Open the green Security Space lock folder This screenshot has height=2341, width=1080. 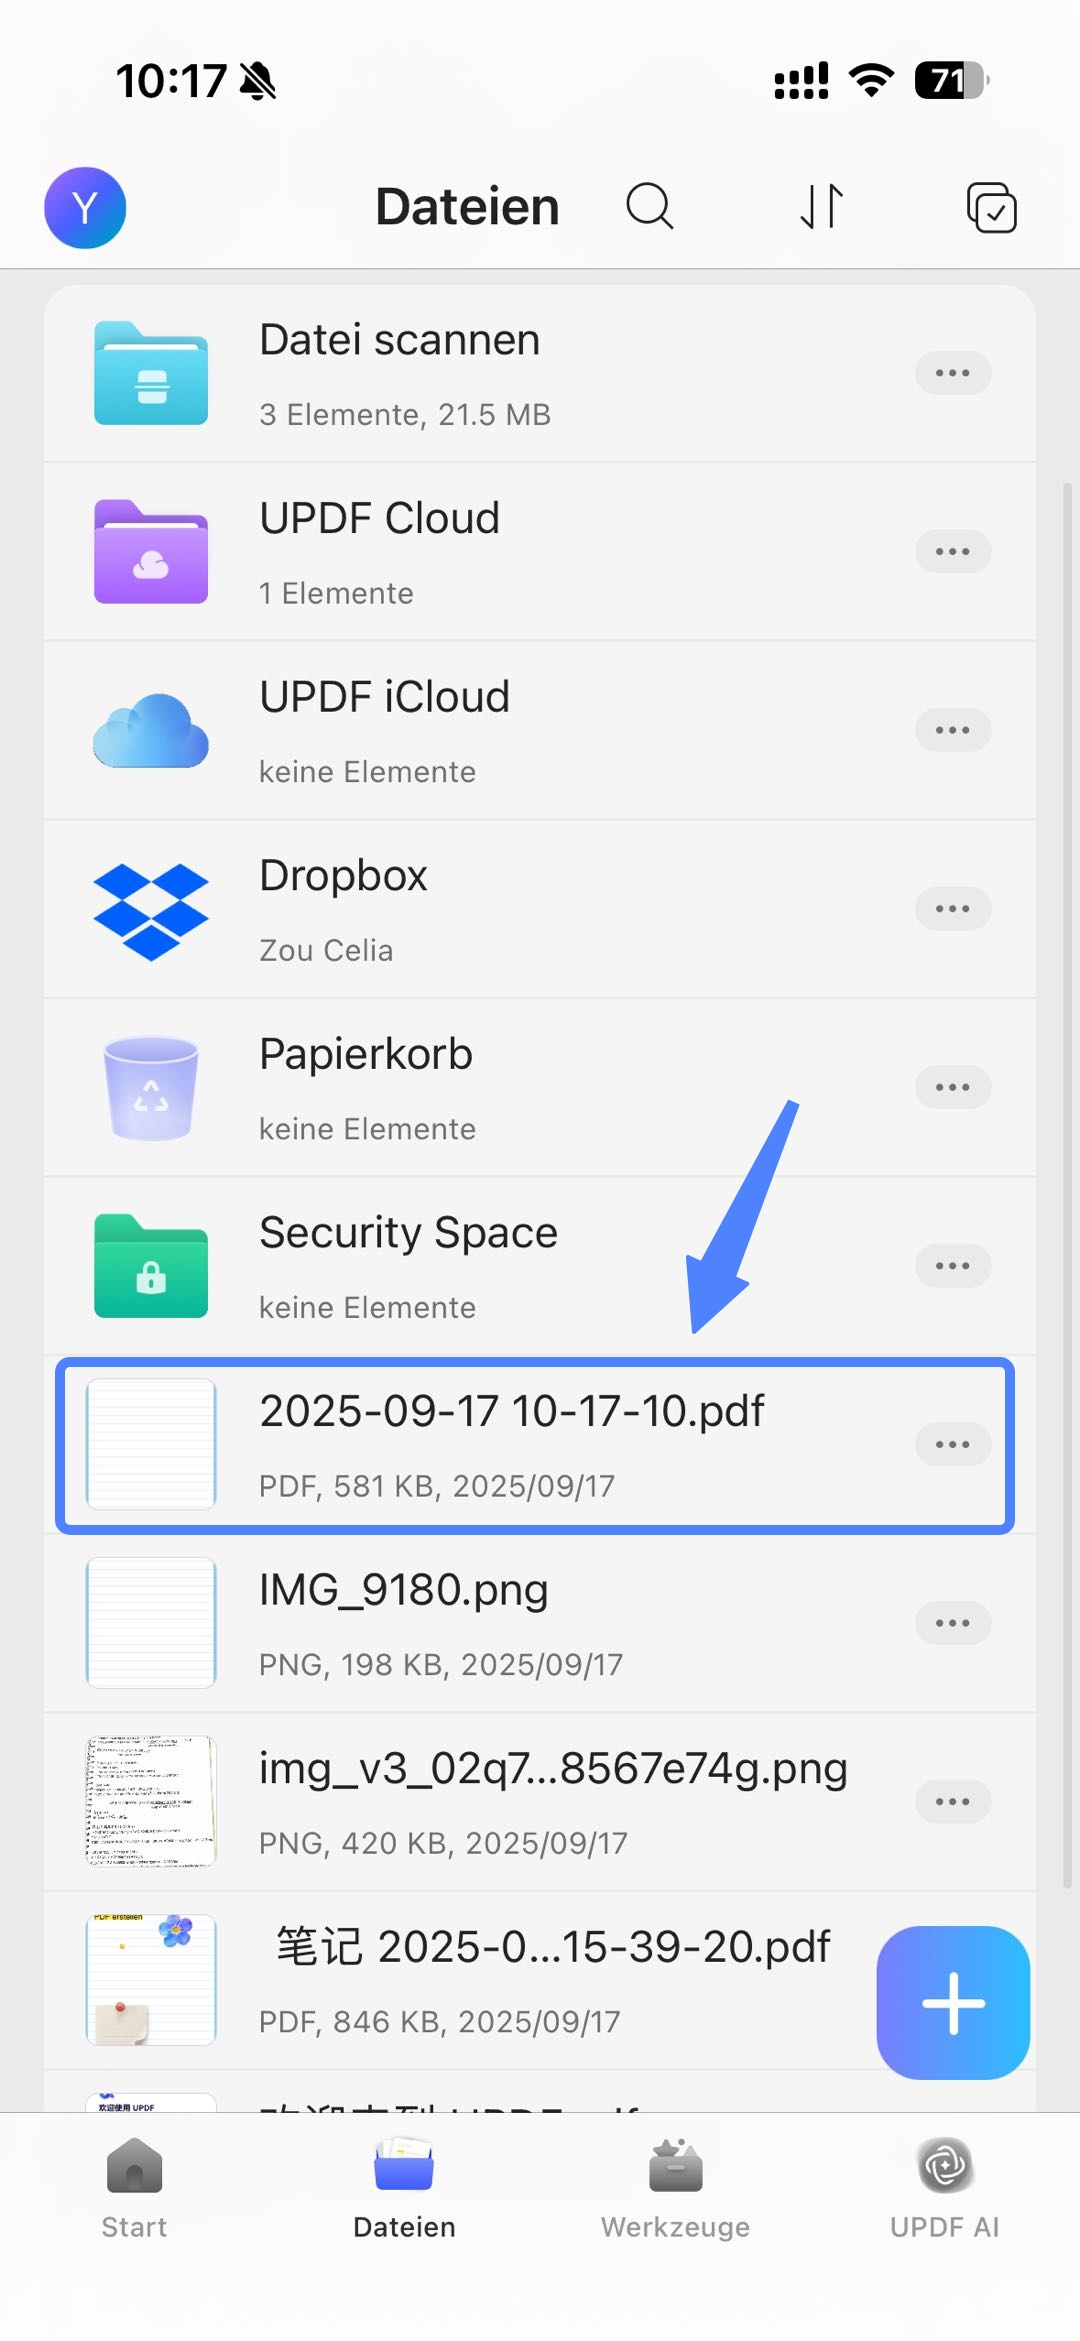tap(151, 1265)
